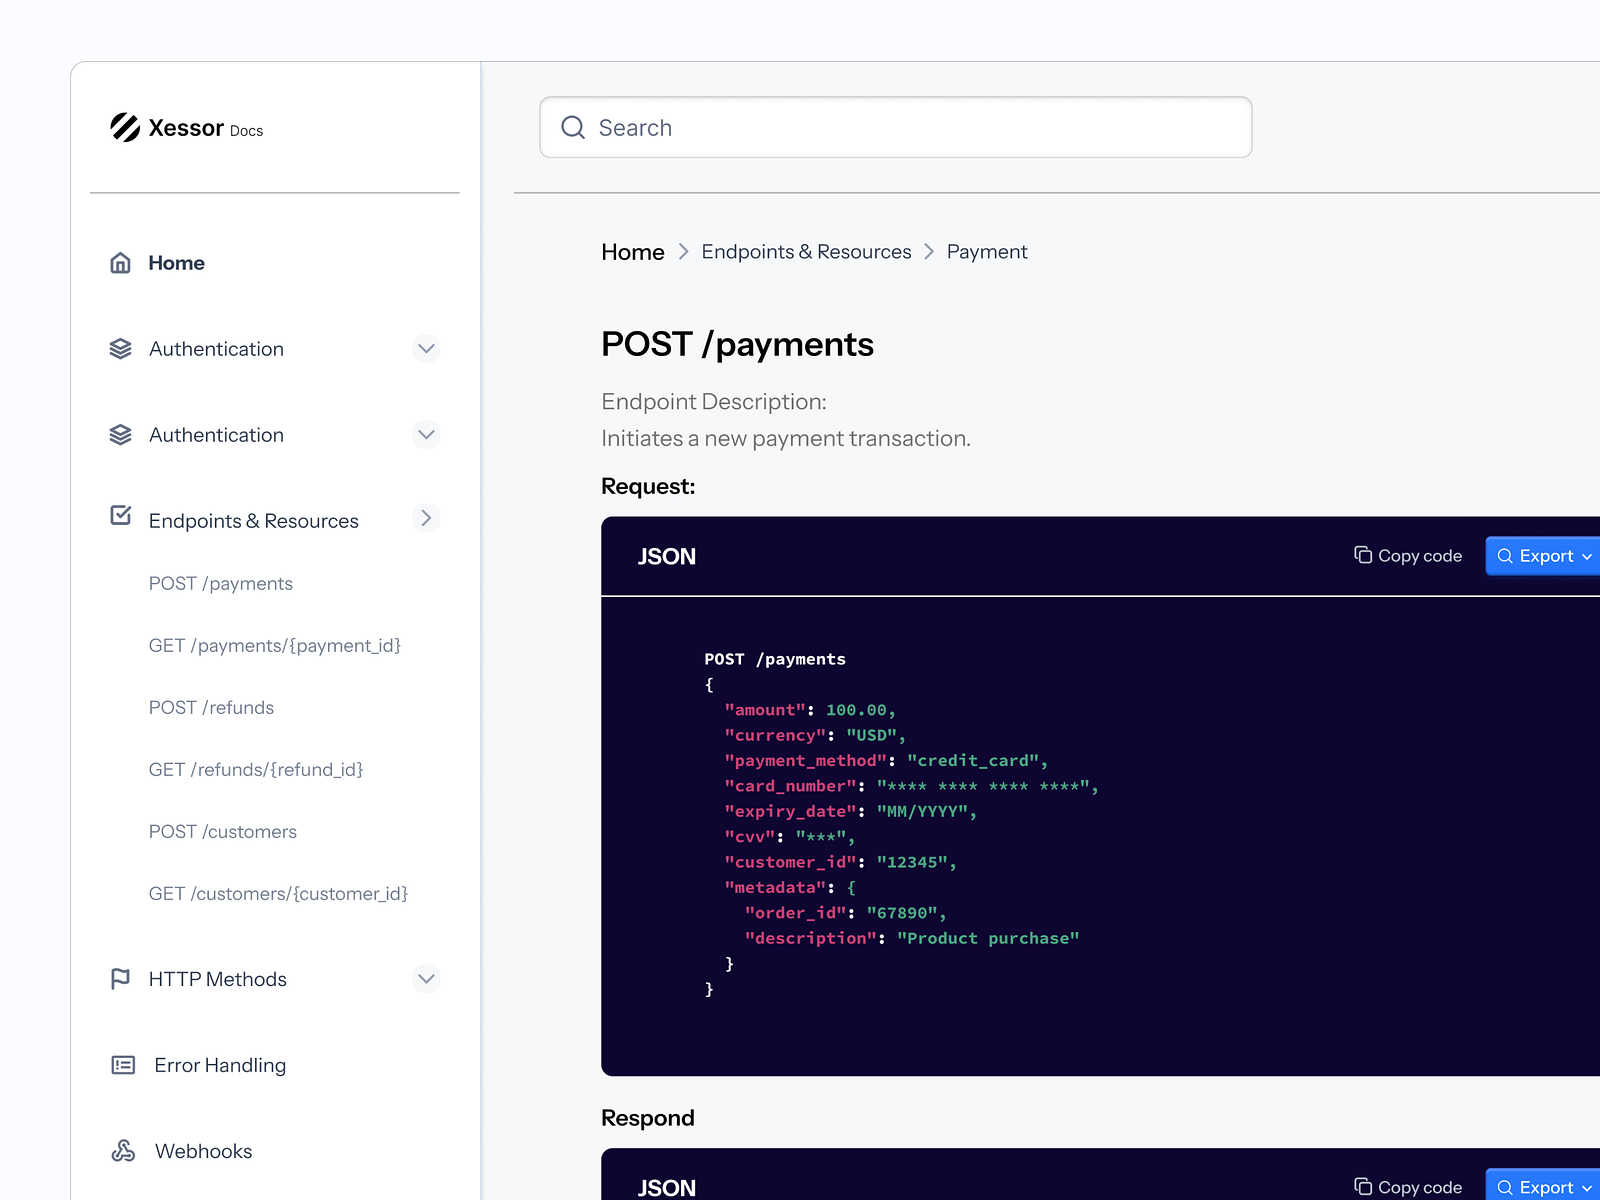Expand the second Authentication section chevron
The image size is (1600, 1200).
click(x=426, y=435)
